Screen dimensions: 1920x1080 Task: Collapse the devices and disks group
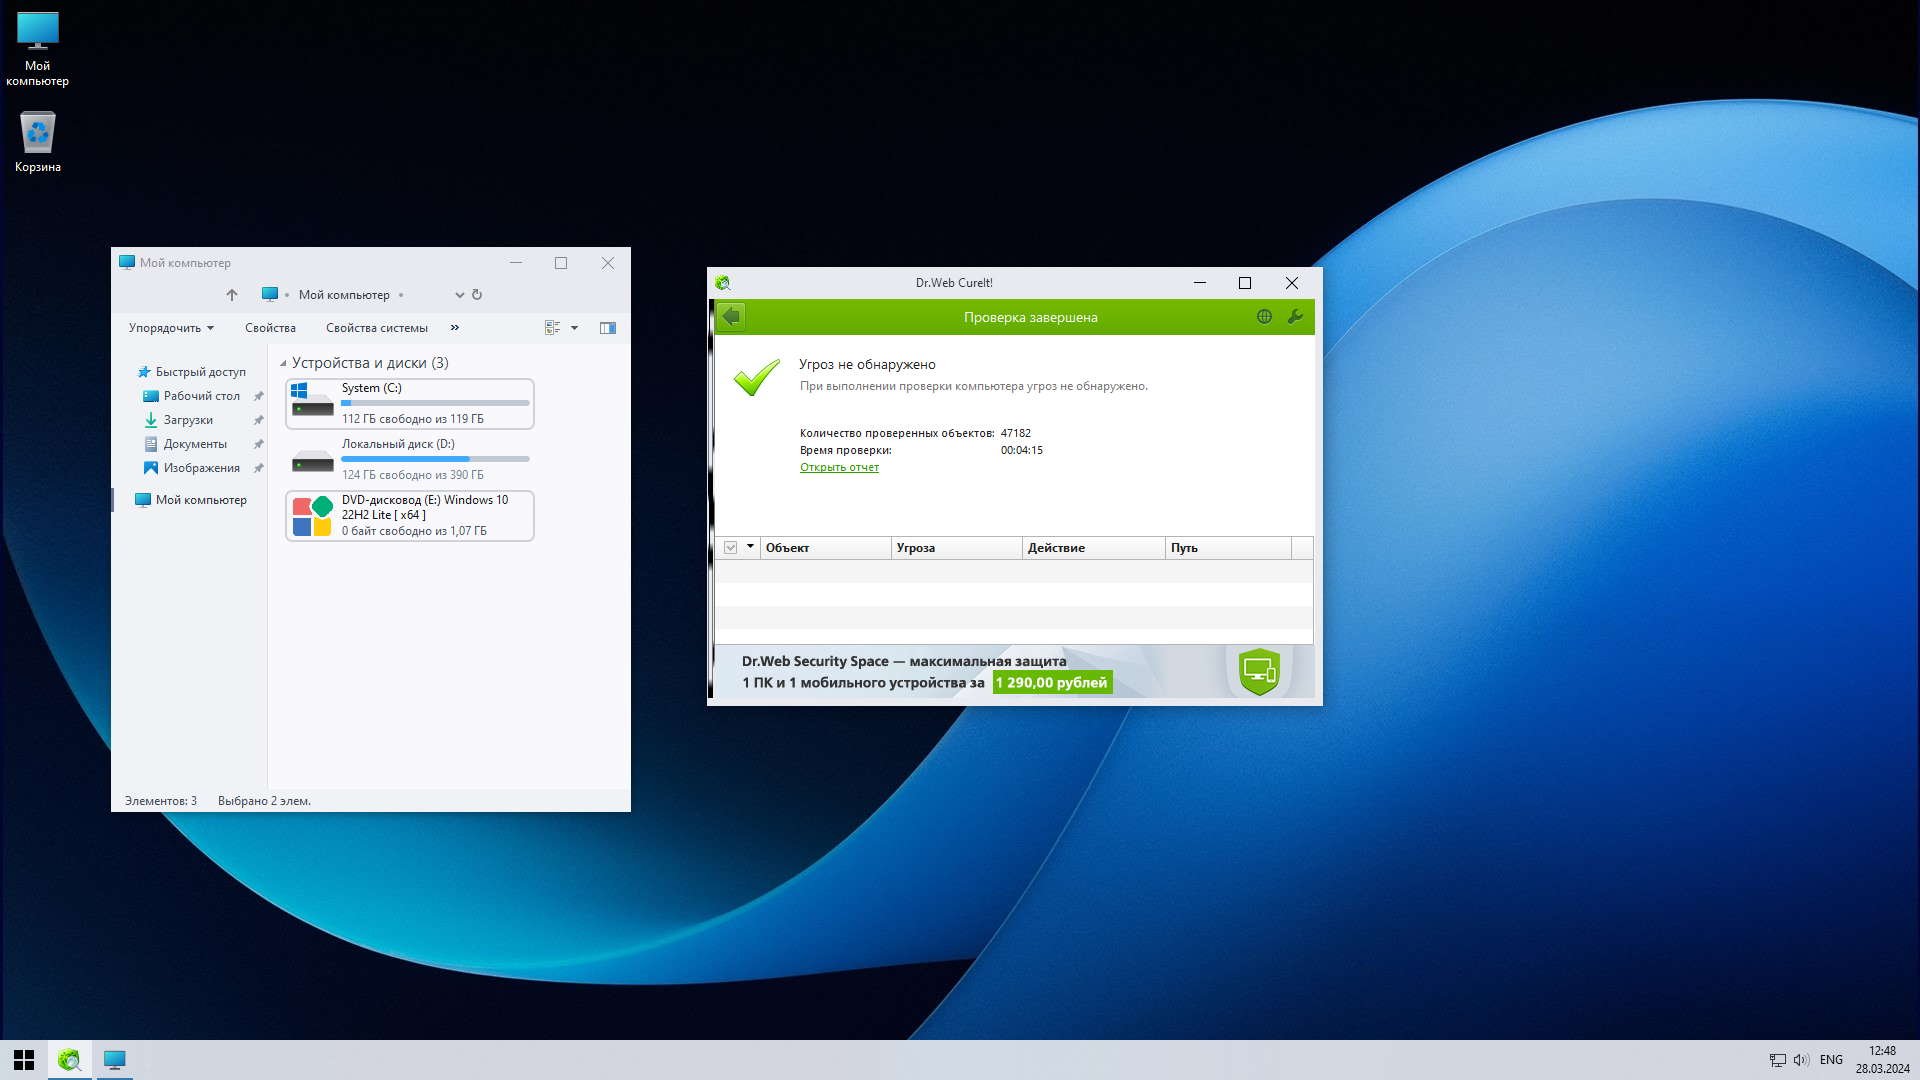tap(283, 364)
